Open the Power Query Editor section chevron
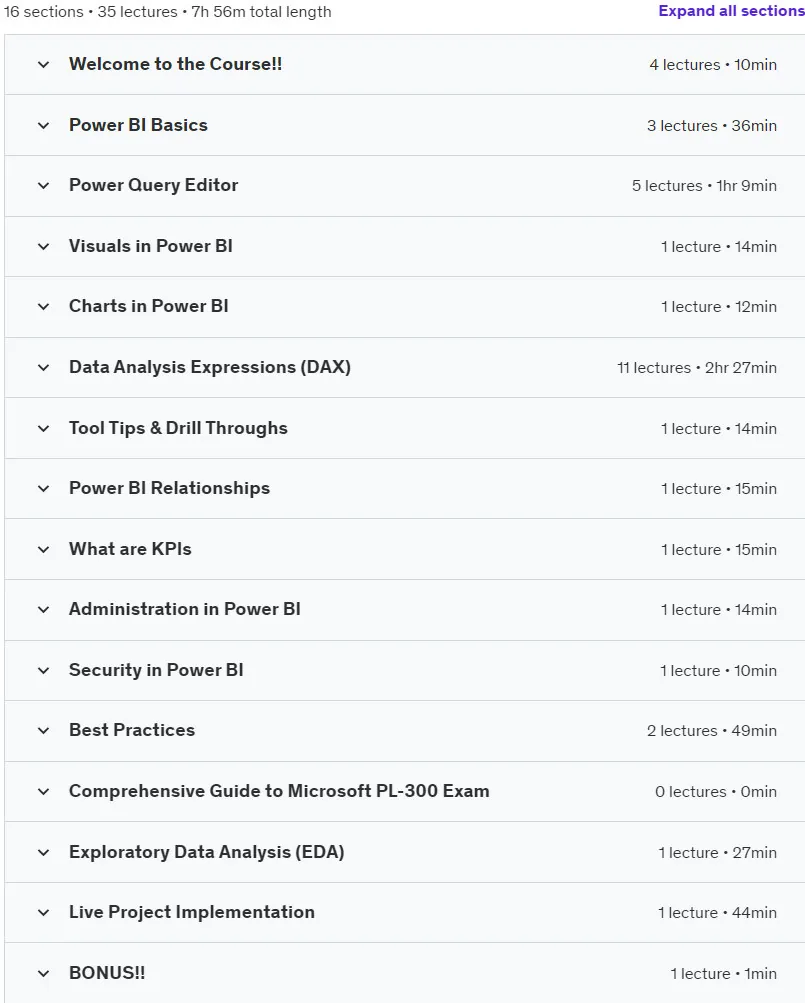 tap(44, 186)
